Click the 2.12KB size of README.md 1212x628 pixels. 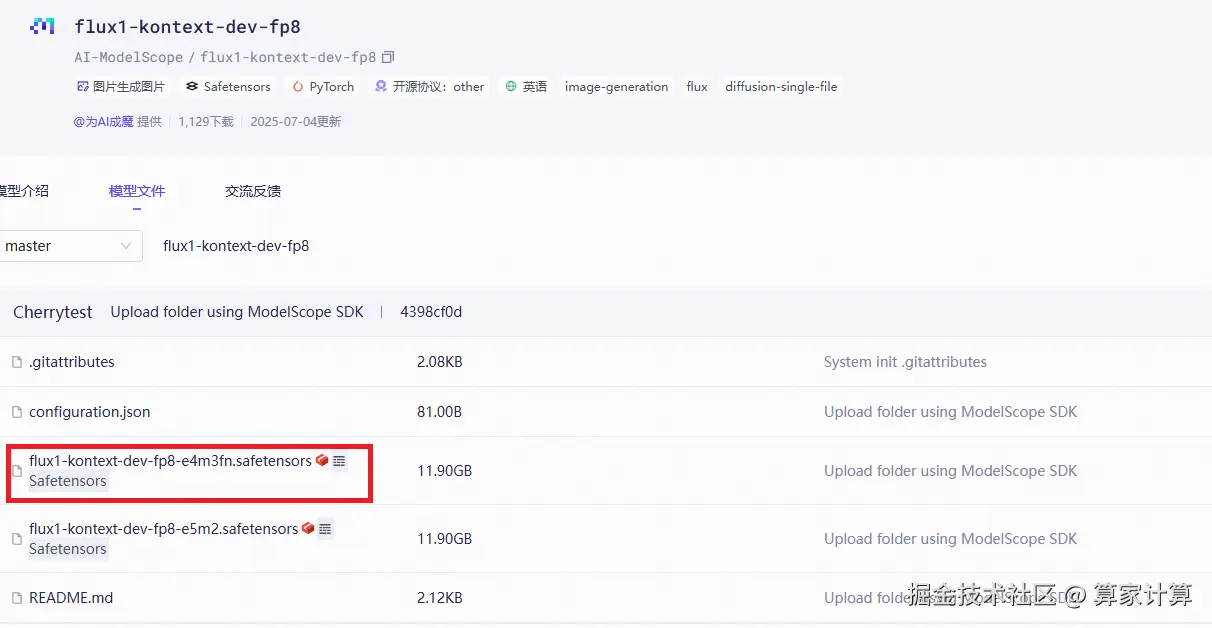click(440, 598)
